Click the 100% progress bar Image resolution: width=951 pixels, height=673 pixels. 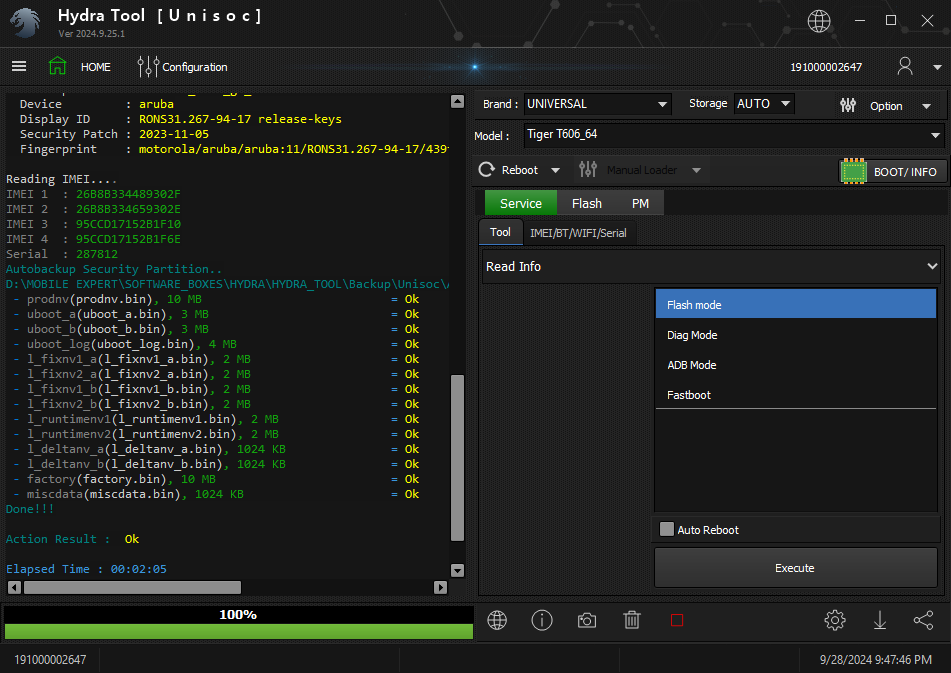(x=238, y=623)
